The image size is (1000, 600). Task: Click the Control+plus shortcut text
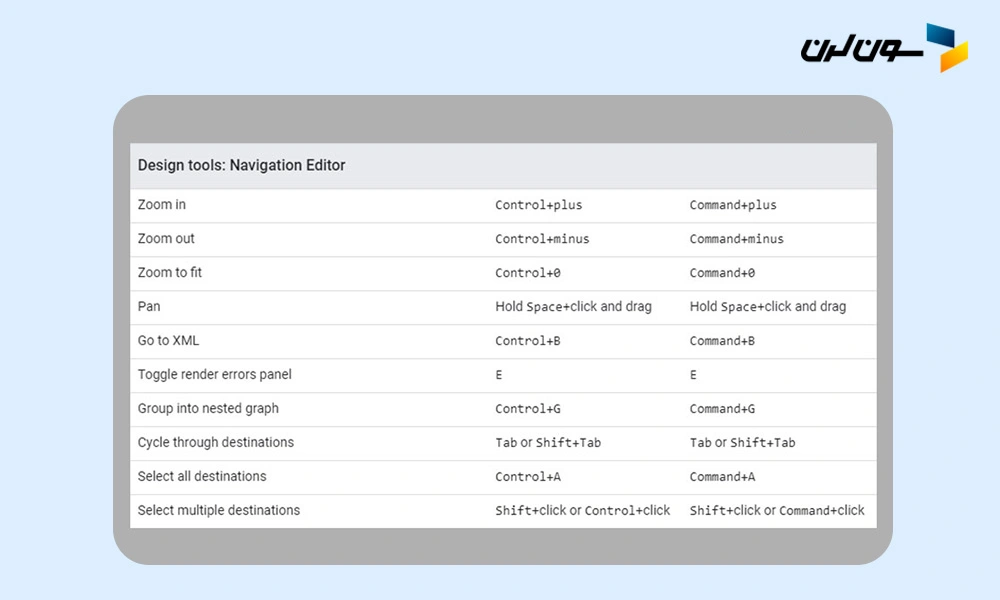538,205
